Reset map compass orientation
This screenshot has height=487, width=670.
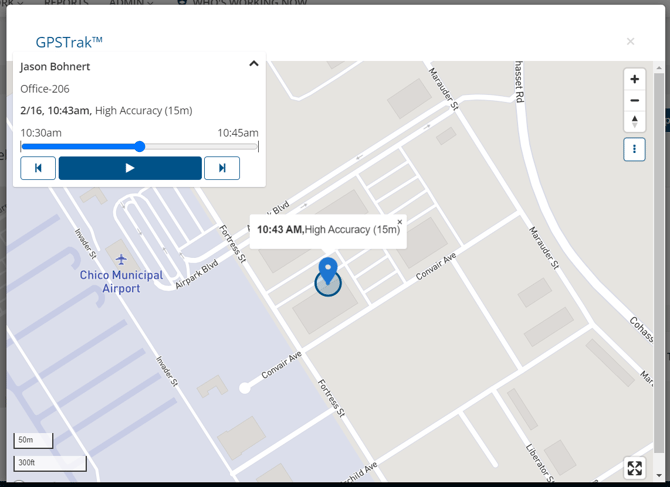click(x=634, y=121)
